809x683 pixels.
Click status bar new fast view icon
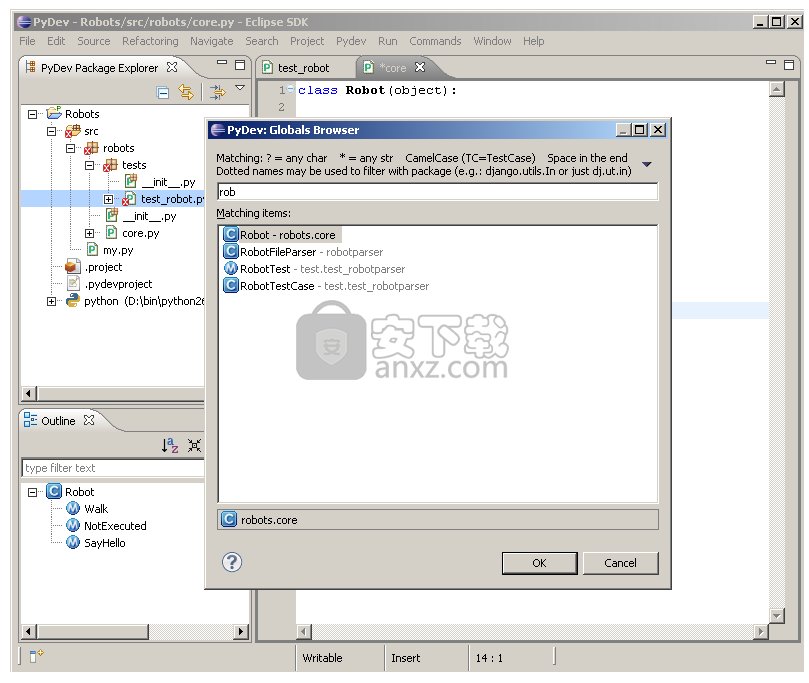tap(36, 655)
